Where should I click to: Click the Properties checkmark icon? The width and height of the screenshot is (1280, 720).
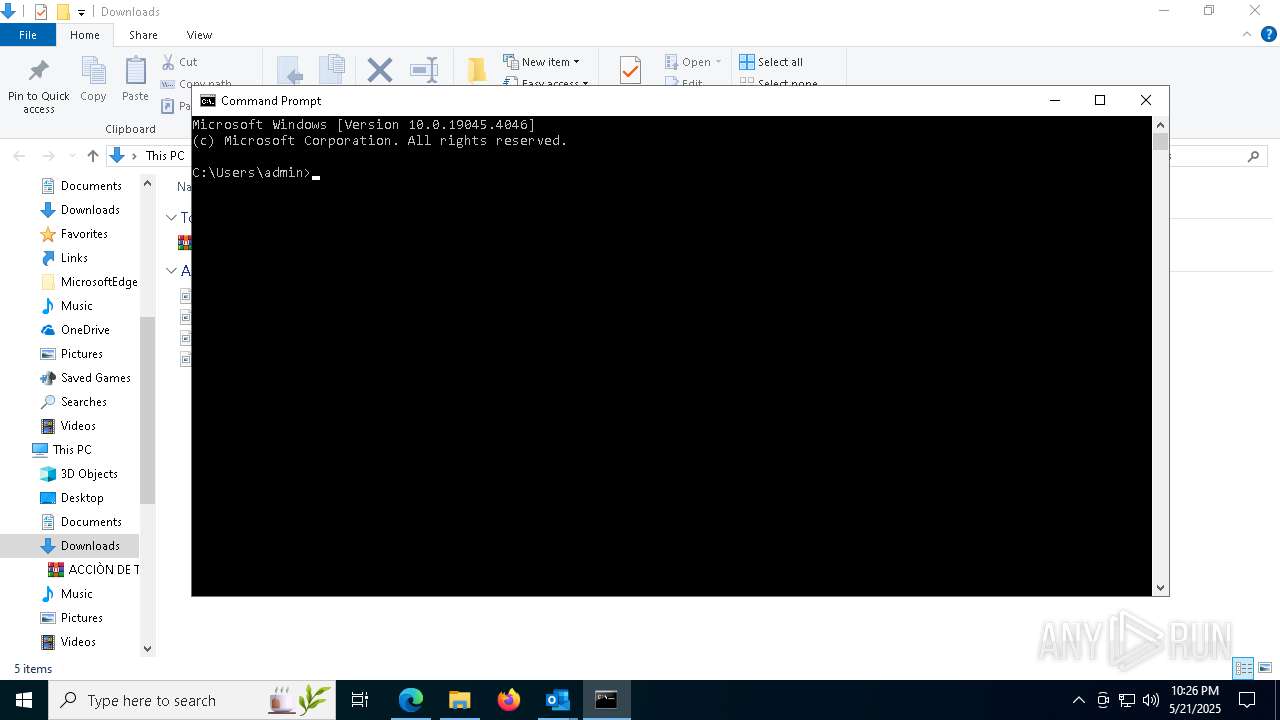coord(630,70)
